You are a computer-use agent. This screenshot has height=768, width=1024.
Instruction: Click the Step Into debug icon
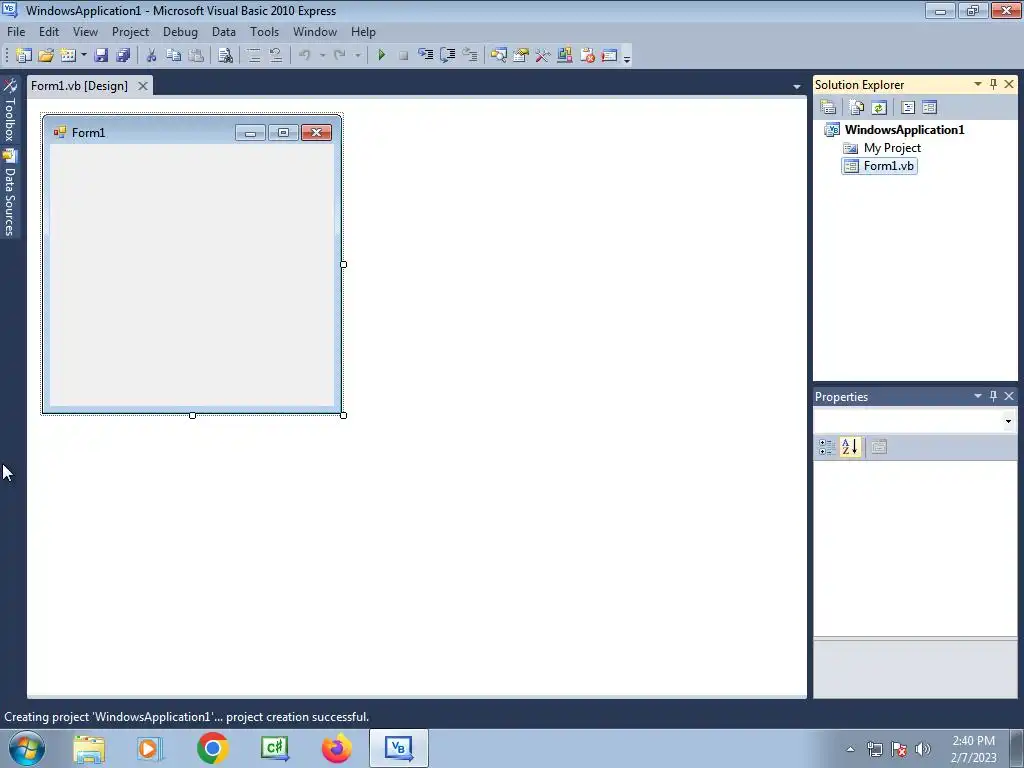tap(426, 56)
